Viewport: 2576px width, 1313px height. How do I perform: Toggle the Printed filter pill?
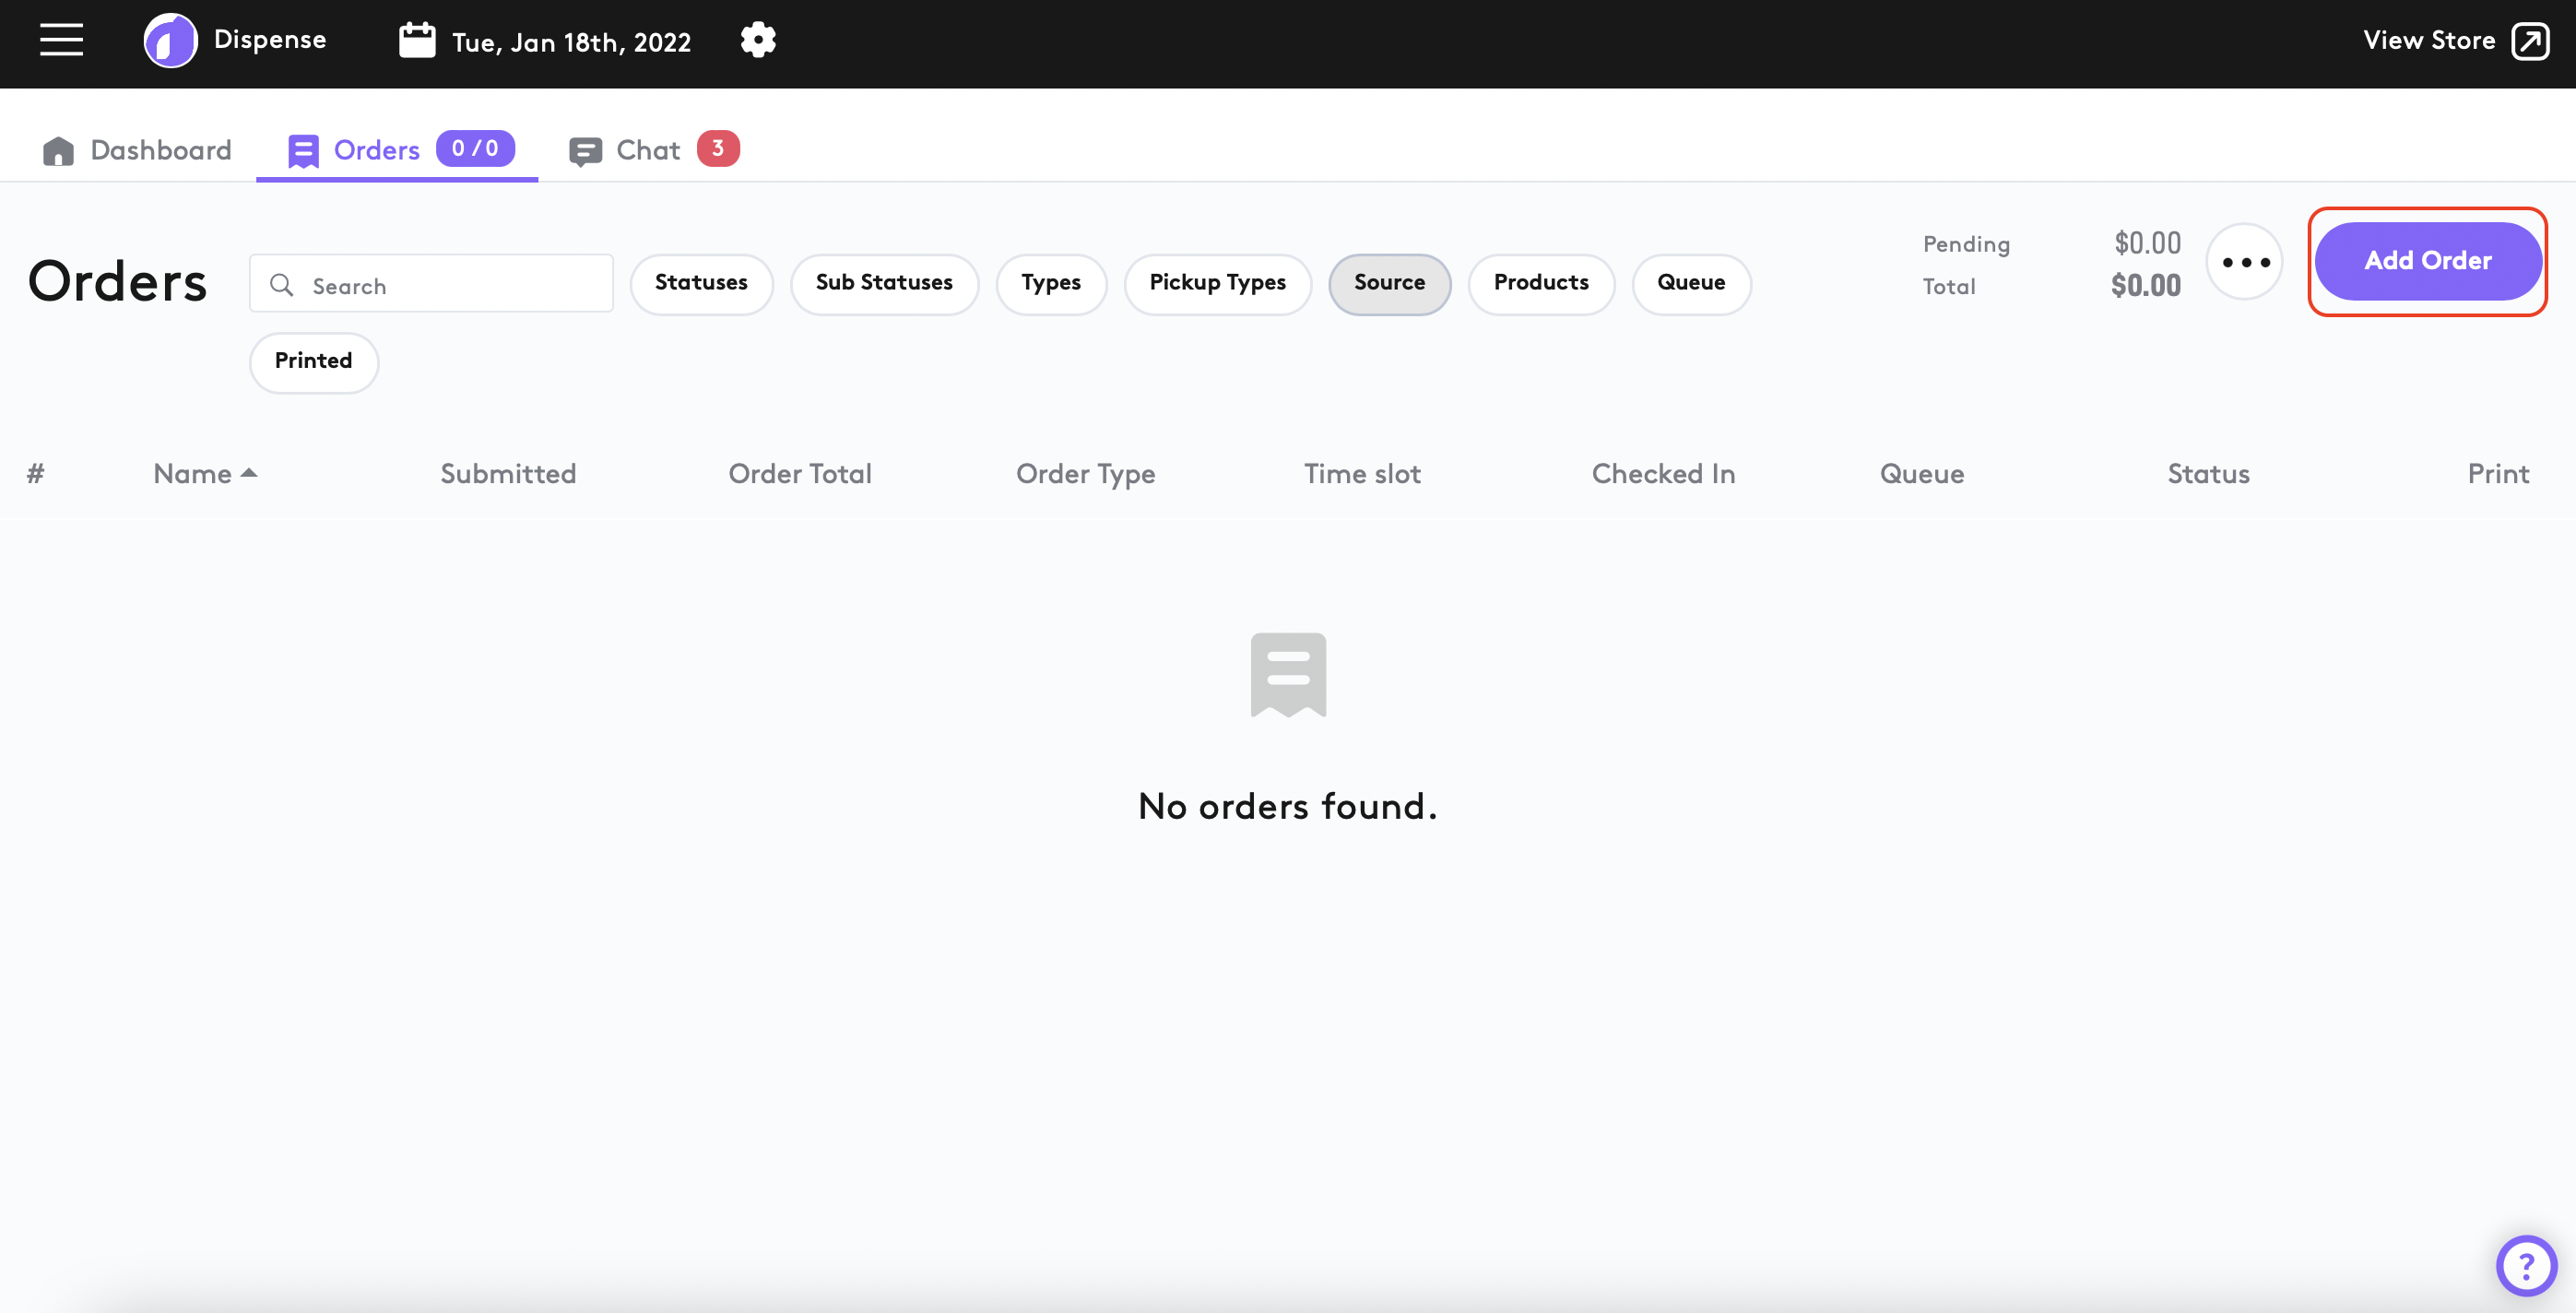(x=313, y=361)
